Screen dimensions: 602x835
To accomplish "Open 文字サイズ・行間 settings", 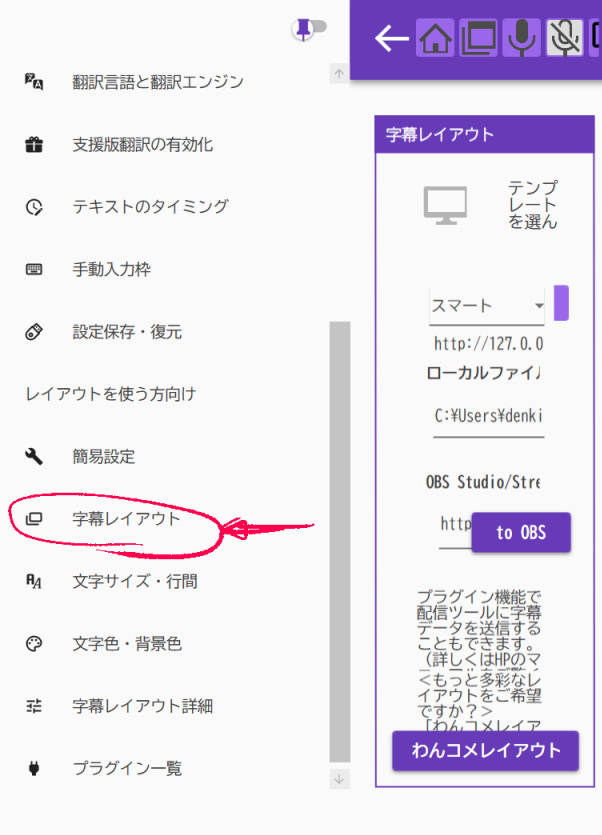I will tap(135, 581).
